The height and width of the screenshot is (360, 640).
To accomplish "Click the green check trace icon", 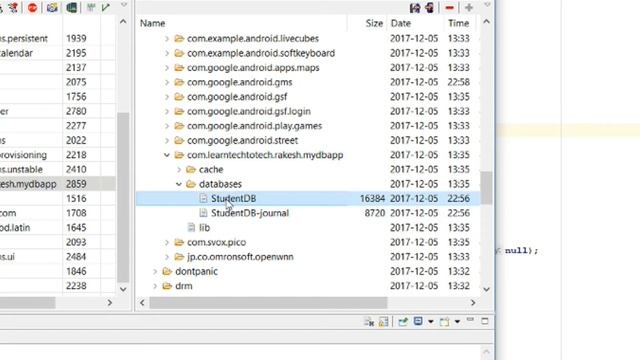I will pyautogui.click(x=106, y=7).
